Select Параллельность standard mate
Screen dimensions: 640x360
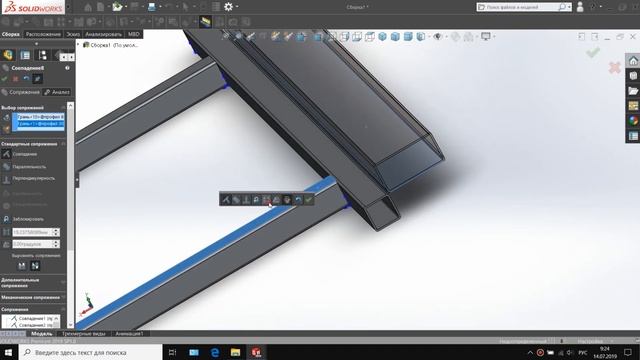(29, 167)
